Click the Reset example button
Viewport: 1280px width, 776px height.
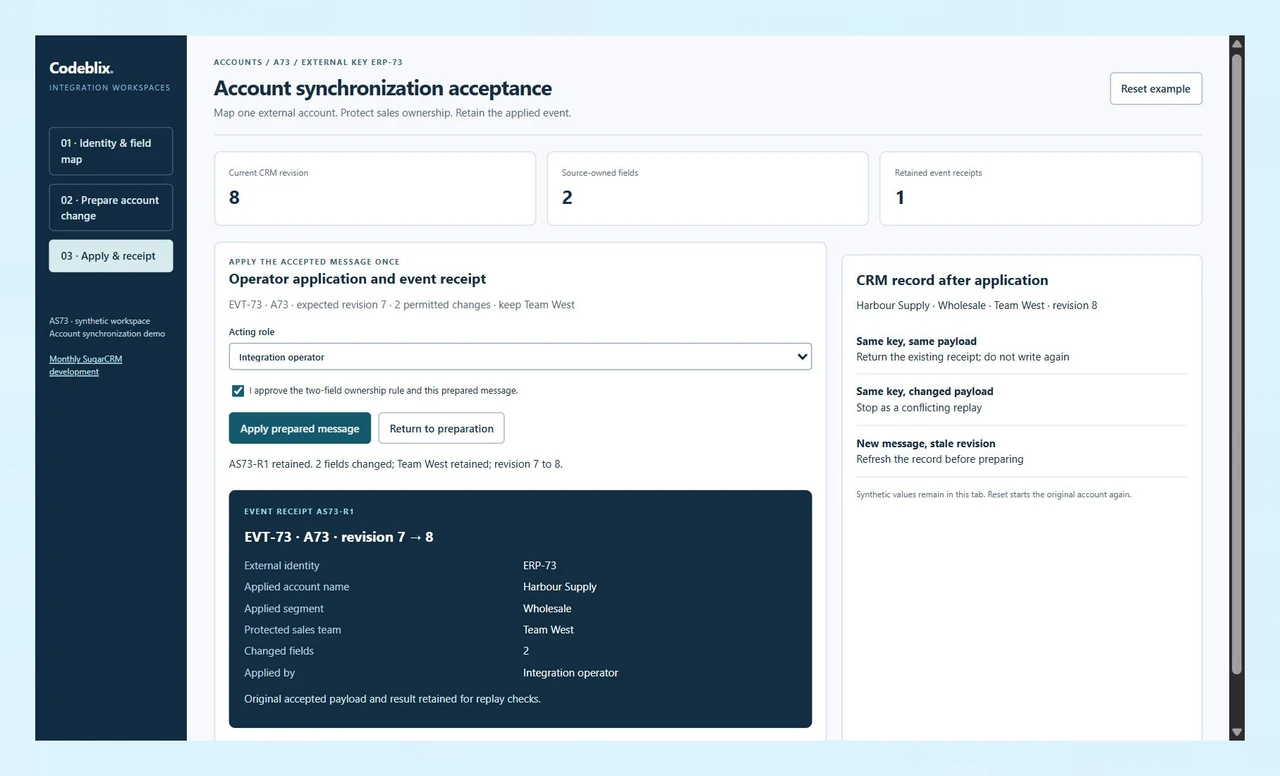point(1156,89)
